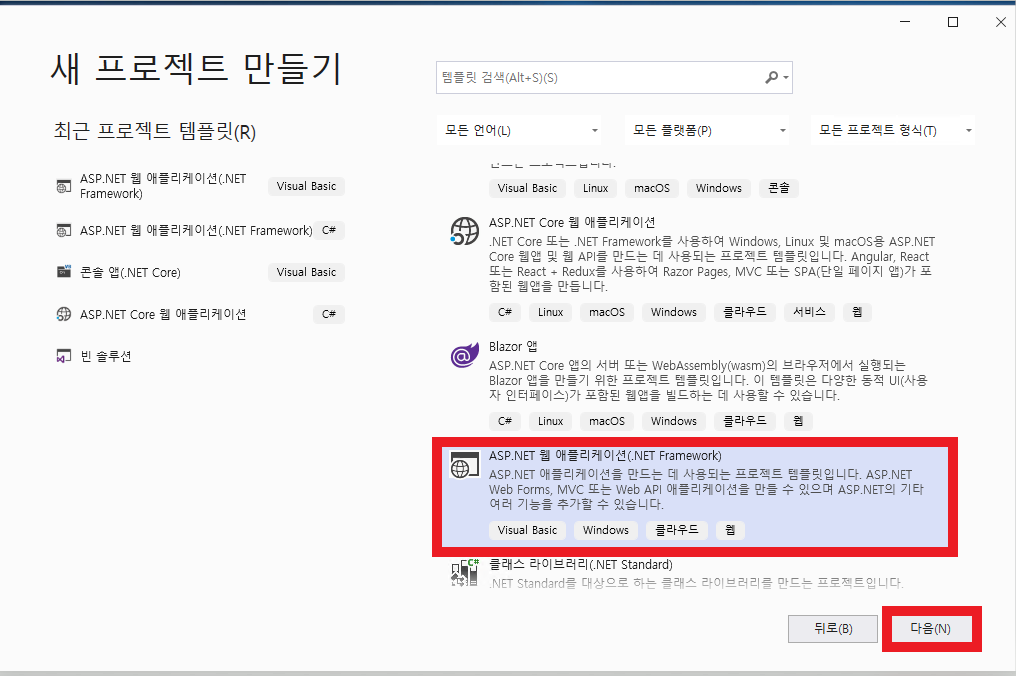Click icon of recent ASP.NET Core web app
Viewport: 1016px width, 676px height.
tap(64, 314)
